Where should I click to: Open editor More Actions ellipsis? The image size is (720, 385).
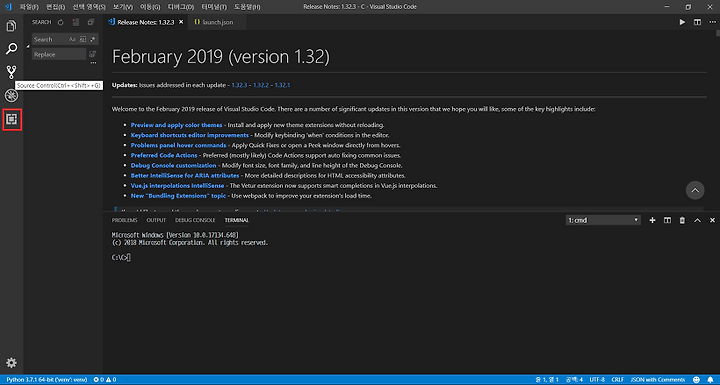coord(713,22)
